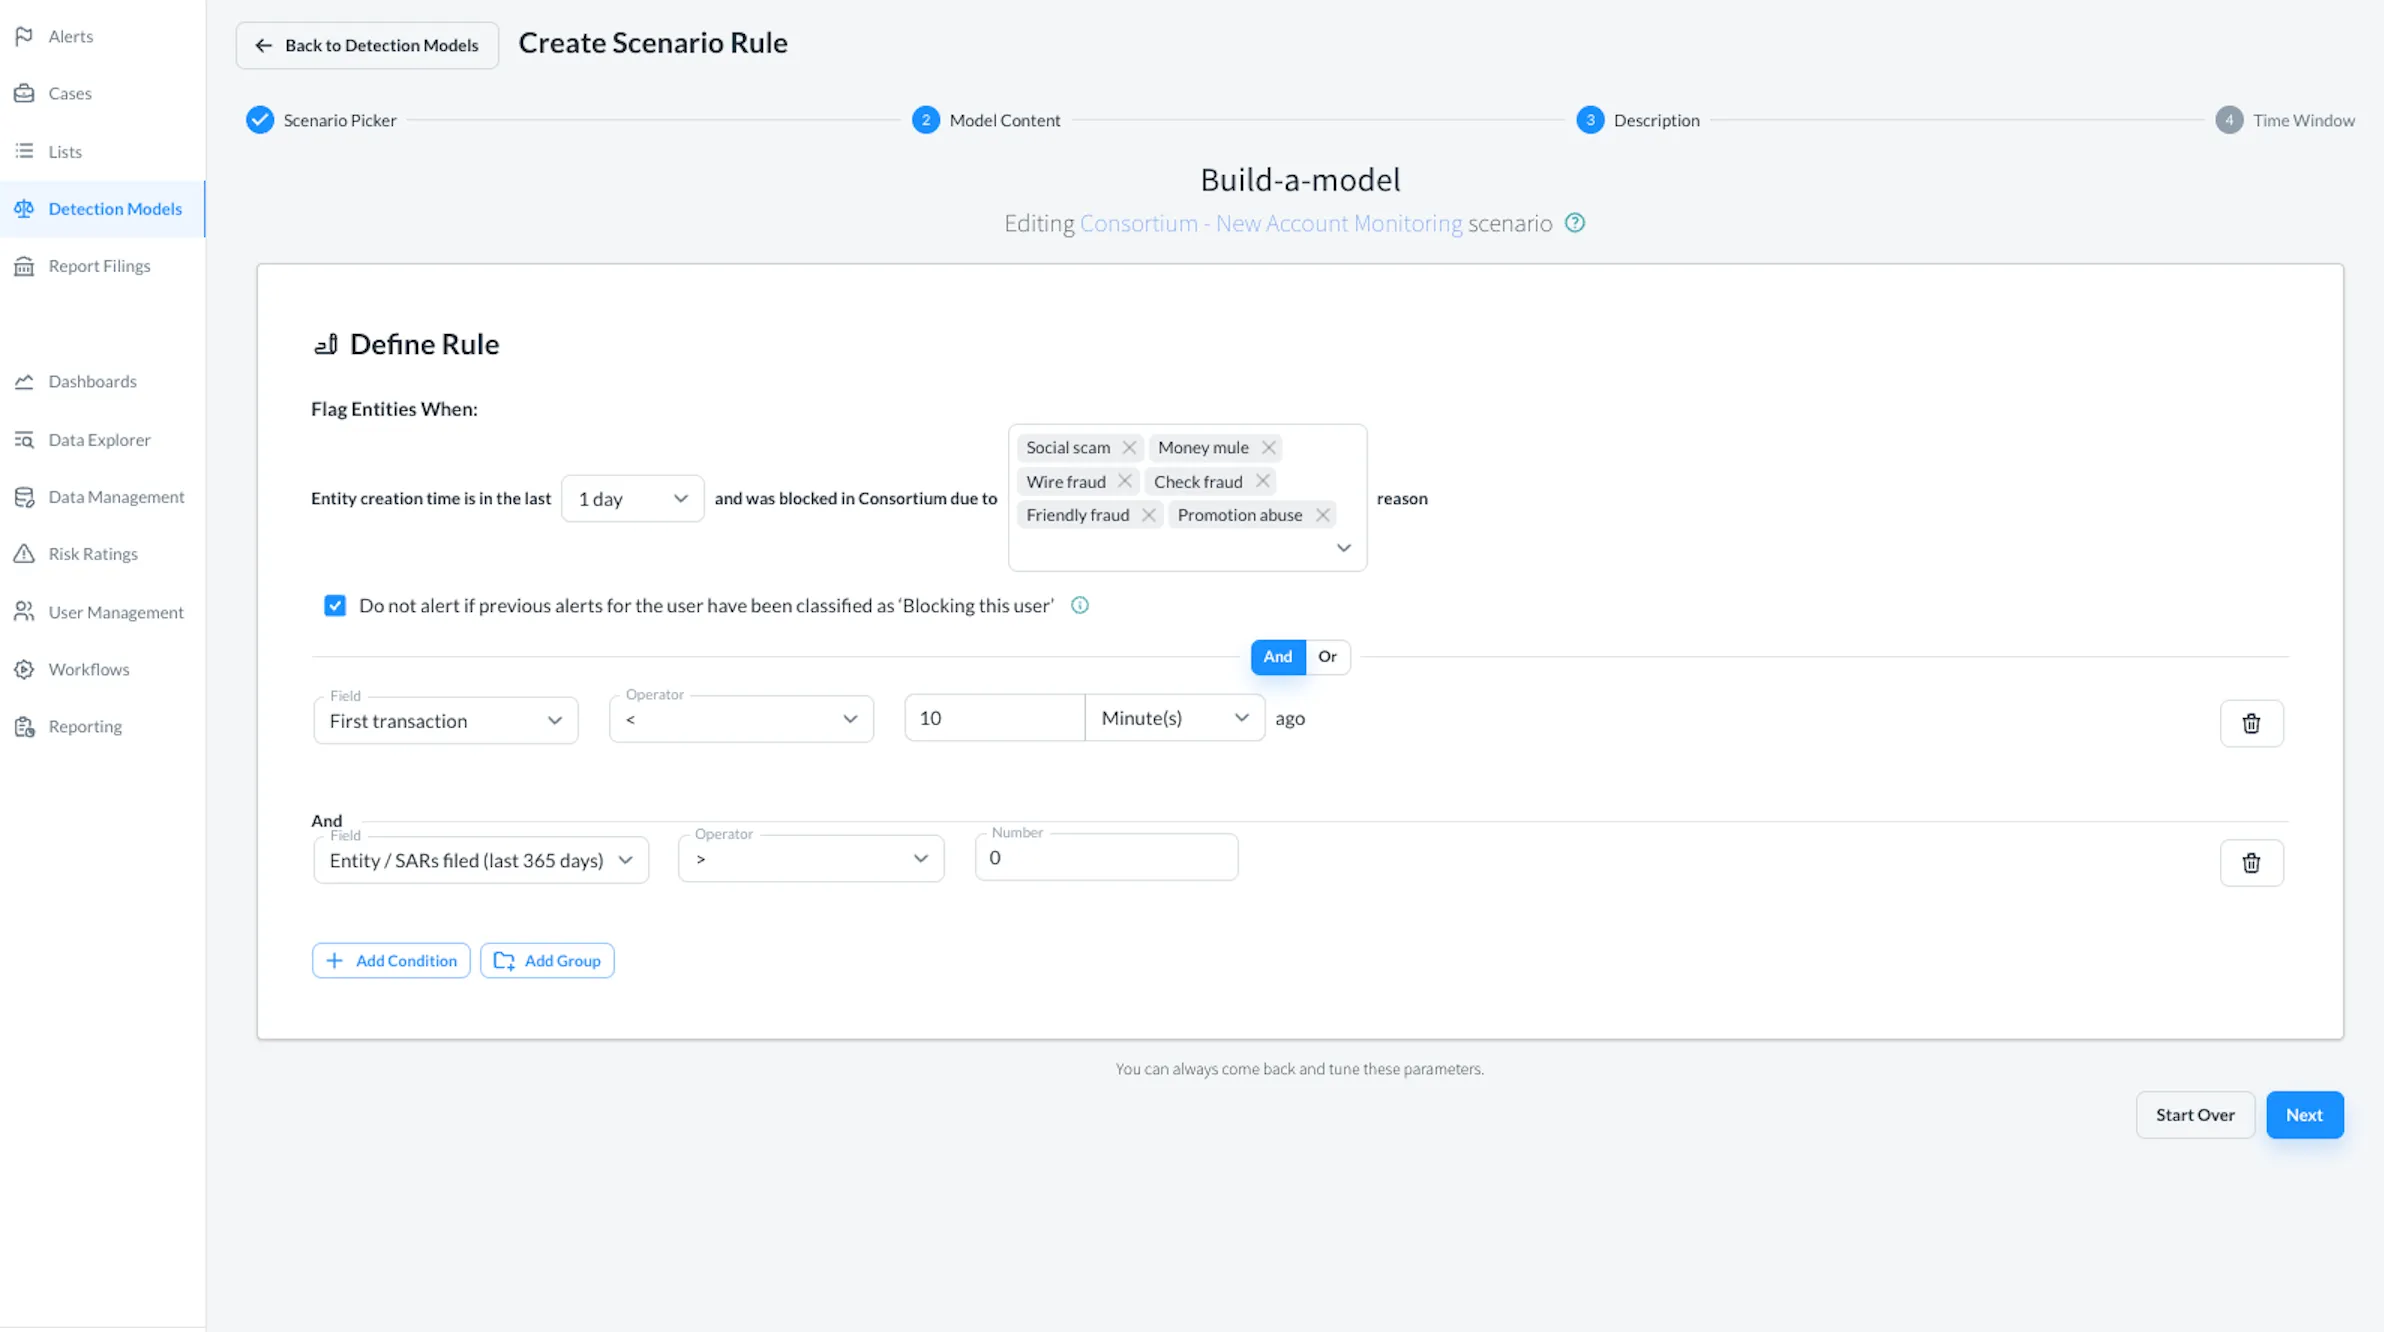Delete the SARs filed condition row
The width and height of the screenshot is (2384, 1332).
coord(2251,863)
